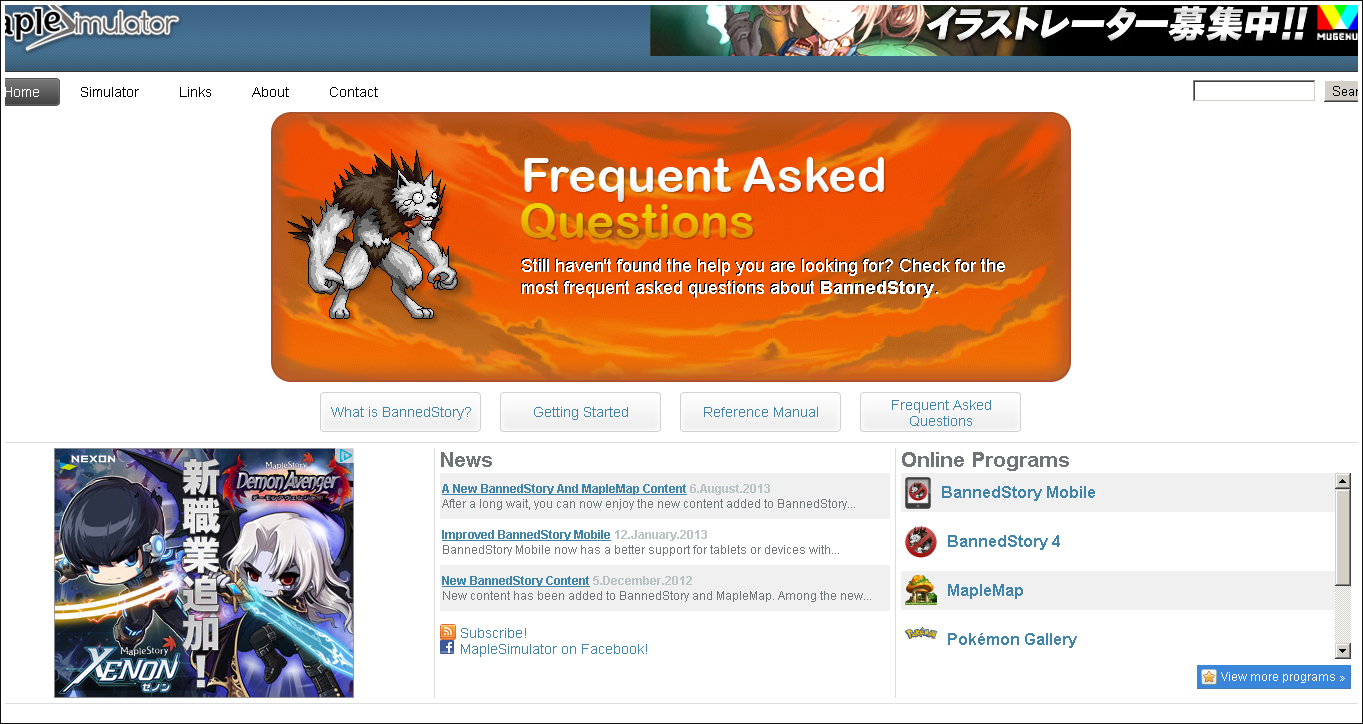Viewport: 1363px width, 724px height.
Task: Open the Simulator menu
Action: pos(109,92)
